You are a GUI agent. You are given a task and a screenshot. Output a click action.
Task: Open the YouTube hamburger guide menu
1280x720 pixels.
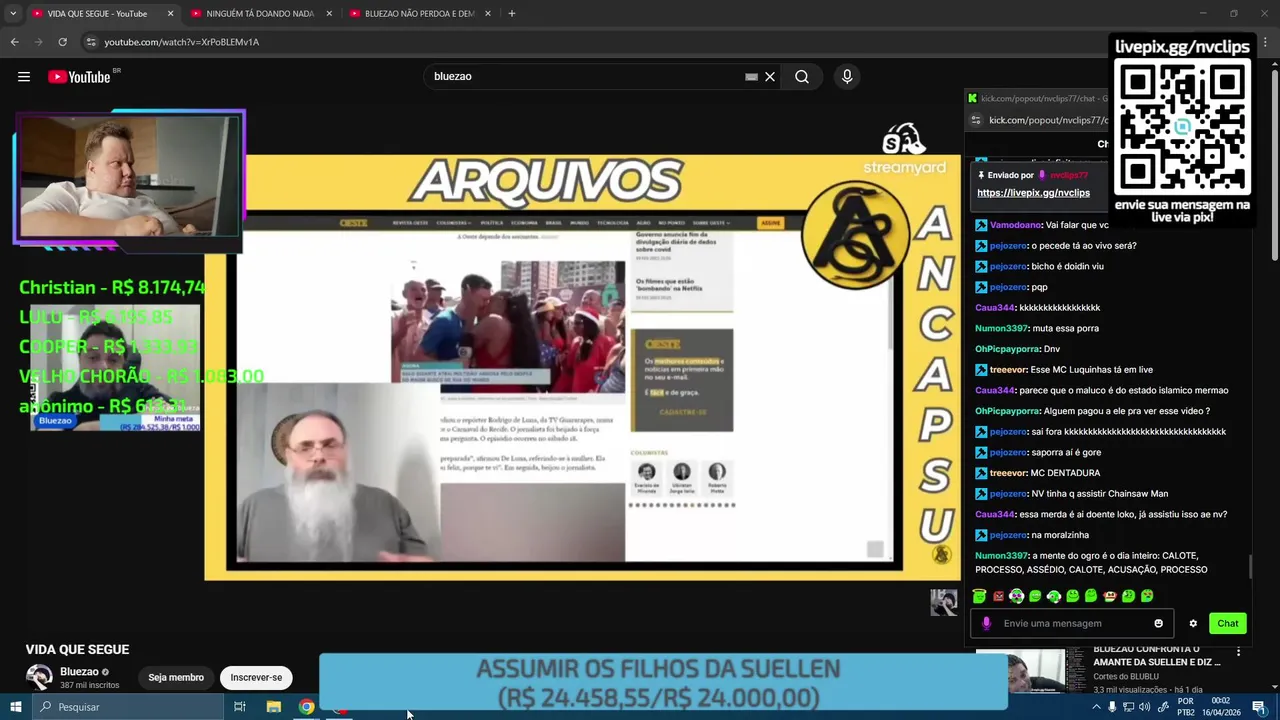(x=24, y=77)
